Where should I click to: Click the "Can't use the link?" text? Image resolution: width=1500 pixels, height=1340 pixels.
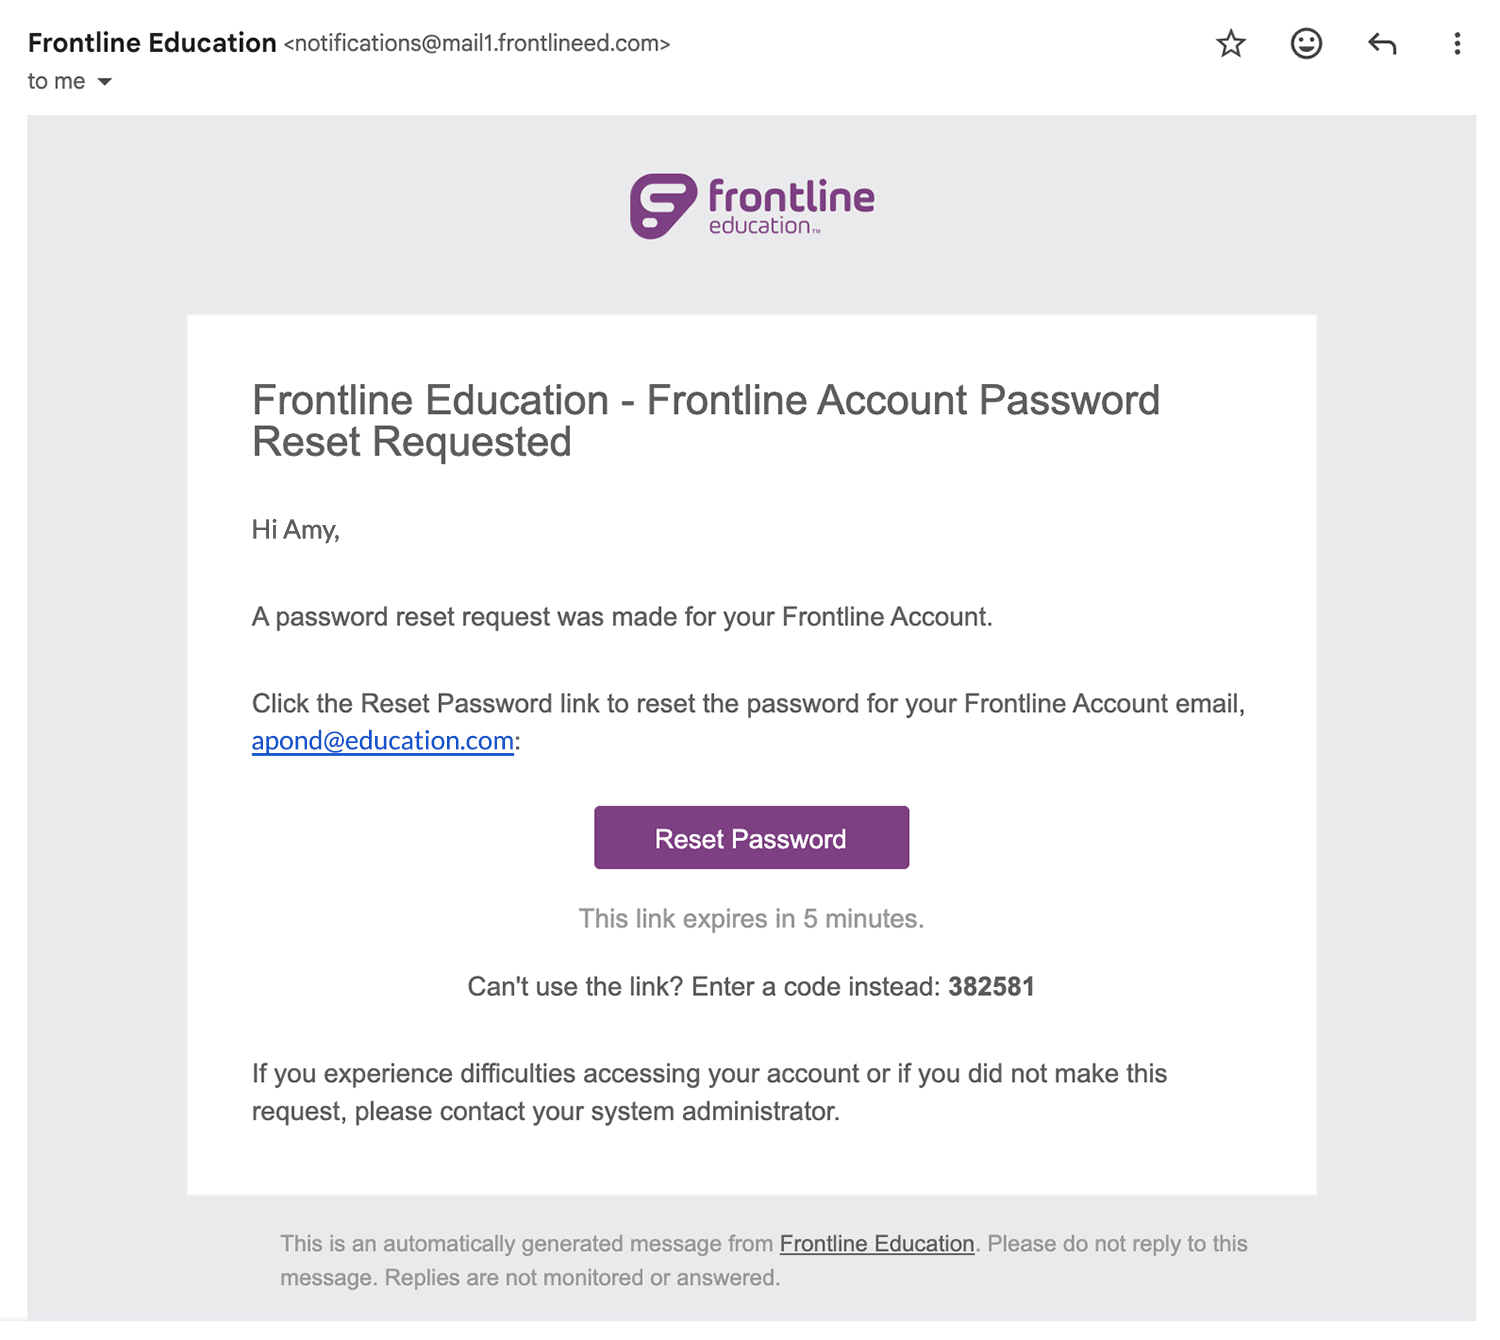[x=575, y=987]
